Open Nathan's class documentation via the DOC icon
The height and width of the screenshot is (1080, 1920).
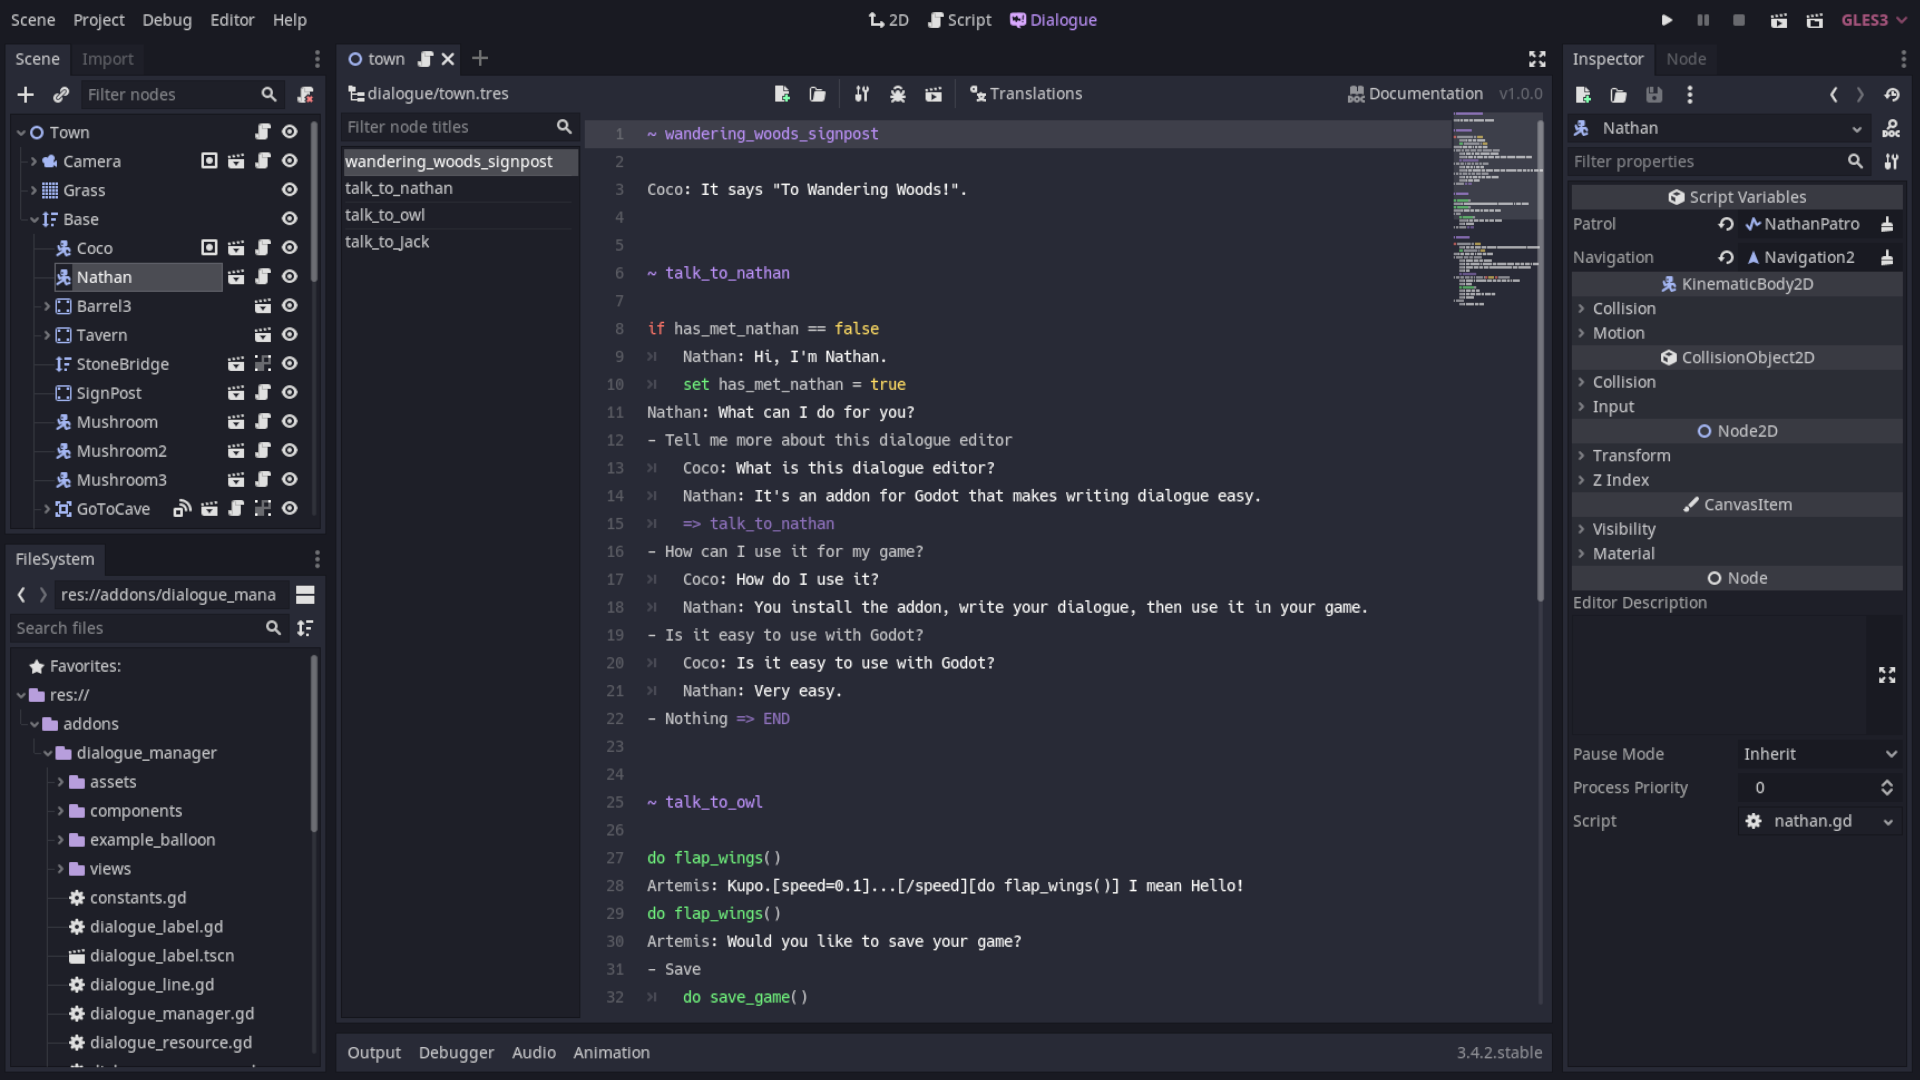click(x=1892, y=128)
